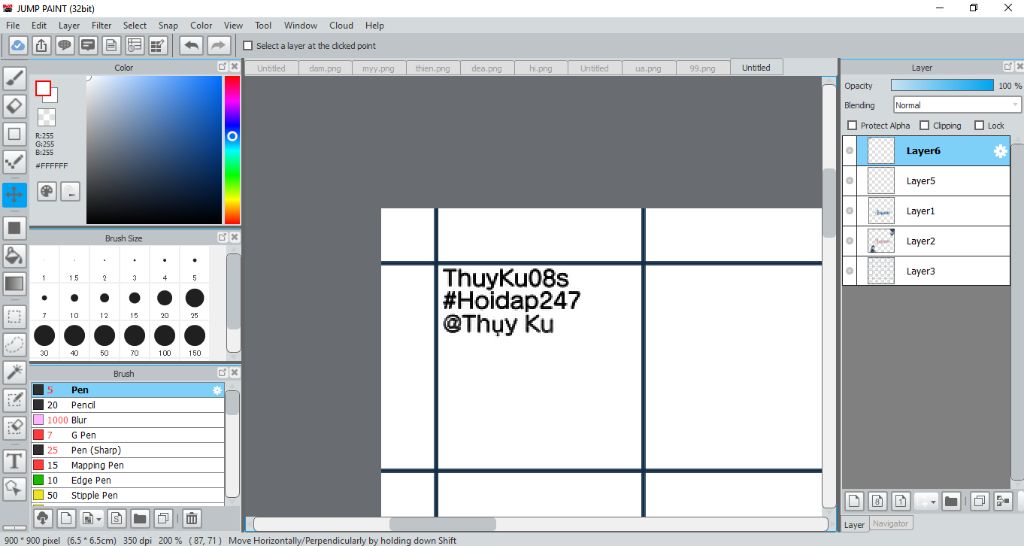Open the Filter menu
The image size is (1024, 546).
[x=101, y=25]
